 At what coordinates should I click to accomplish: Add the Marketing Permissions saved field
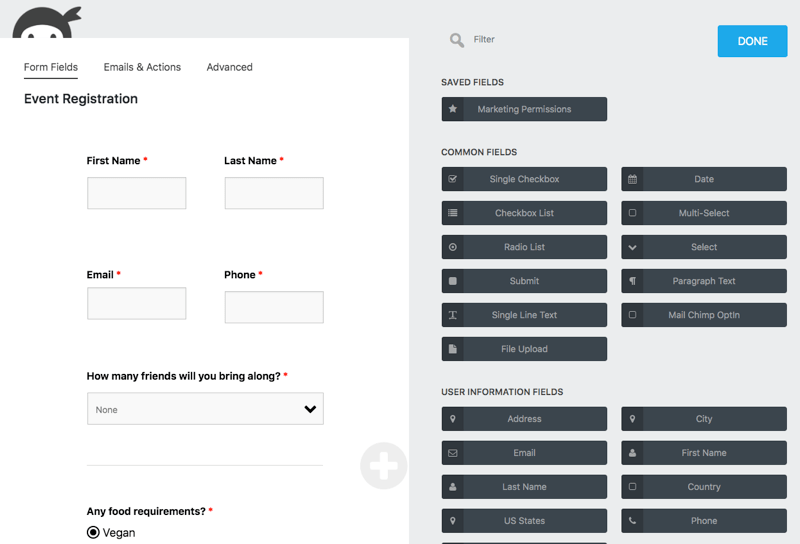click(524, 109)
